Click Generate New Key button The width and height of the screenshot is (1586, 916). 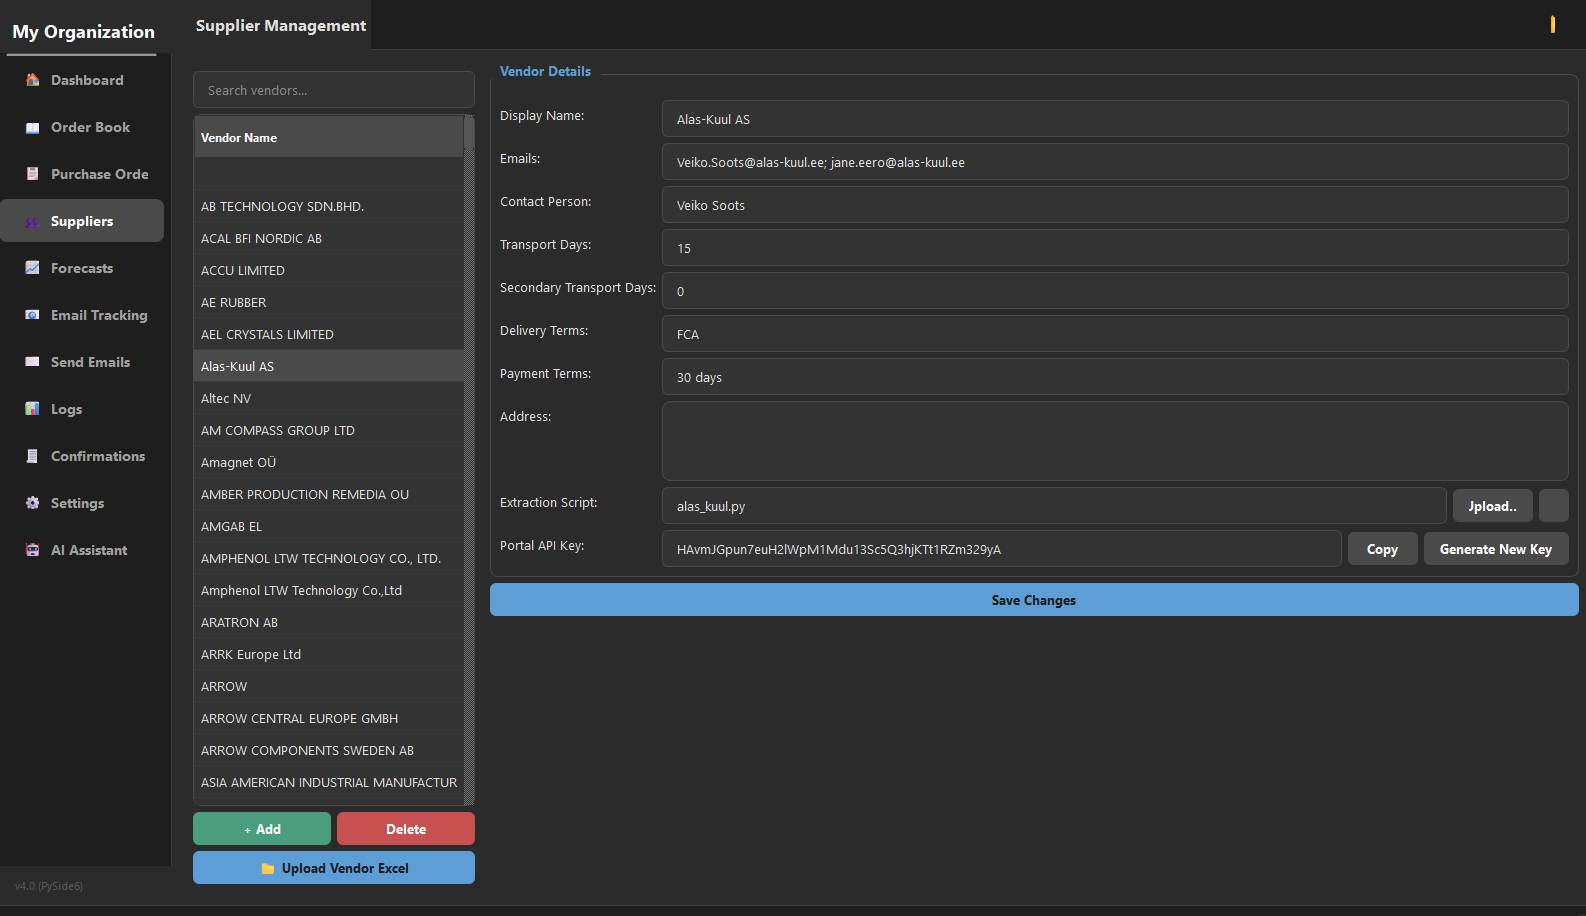tap(1496, 549)
